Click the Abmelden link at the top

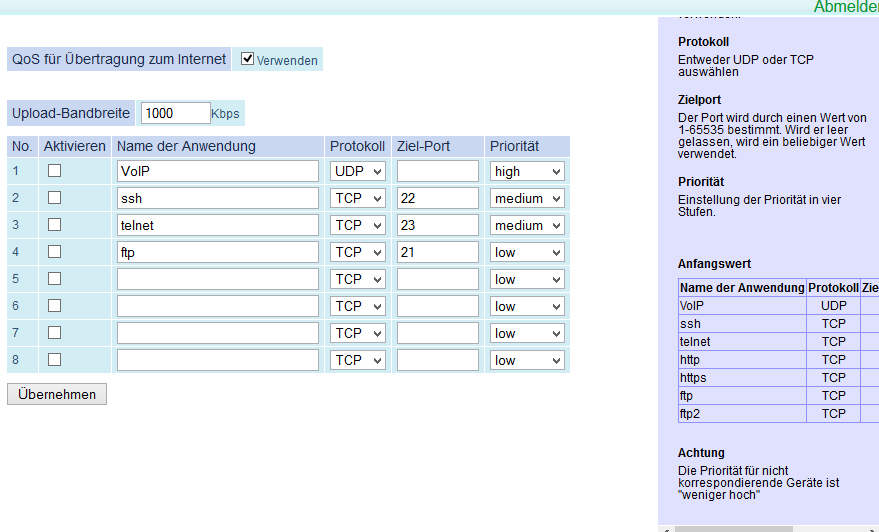pyautogui.click(x=846, y=7)
